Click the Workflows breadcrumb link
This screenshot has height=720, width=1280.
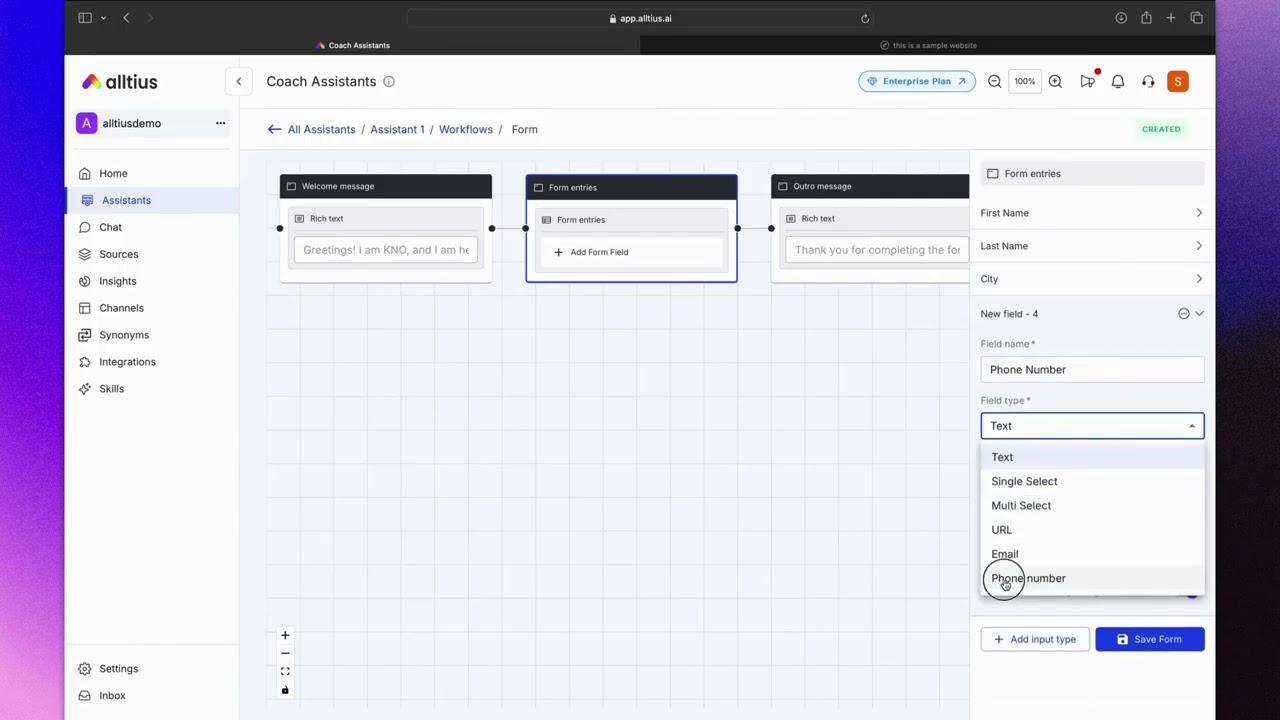[465, 129]
